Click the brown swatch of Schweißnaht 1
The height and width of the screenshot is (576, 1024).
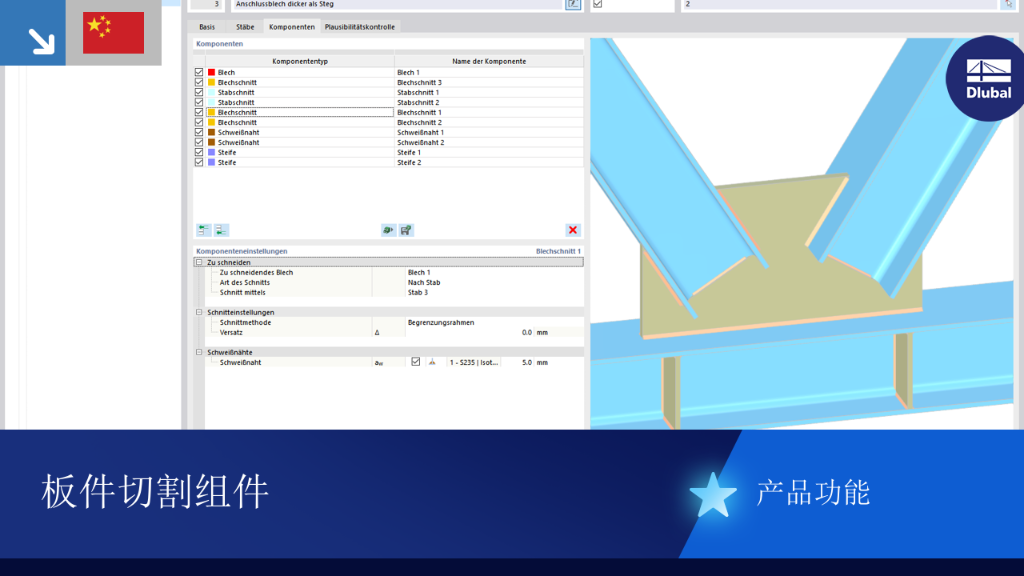click(x=212, y=132)
